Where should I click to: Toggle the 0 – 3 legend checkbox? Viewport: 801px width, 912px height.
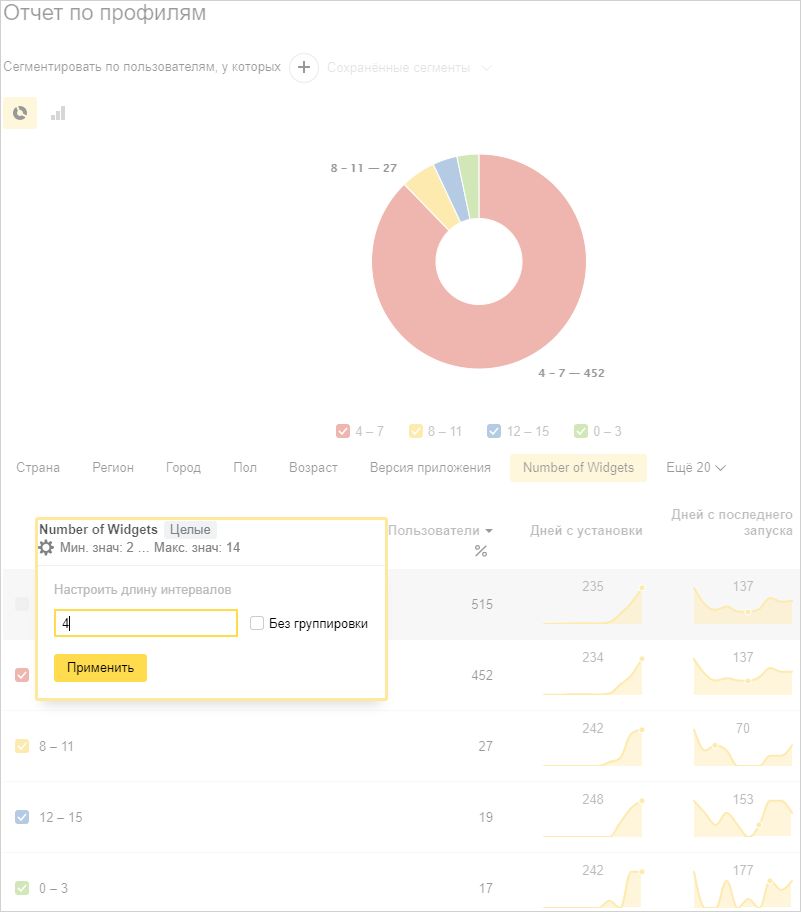coord(581,431)
